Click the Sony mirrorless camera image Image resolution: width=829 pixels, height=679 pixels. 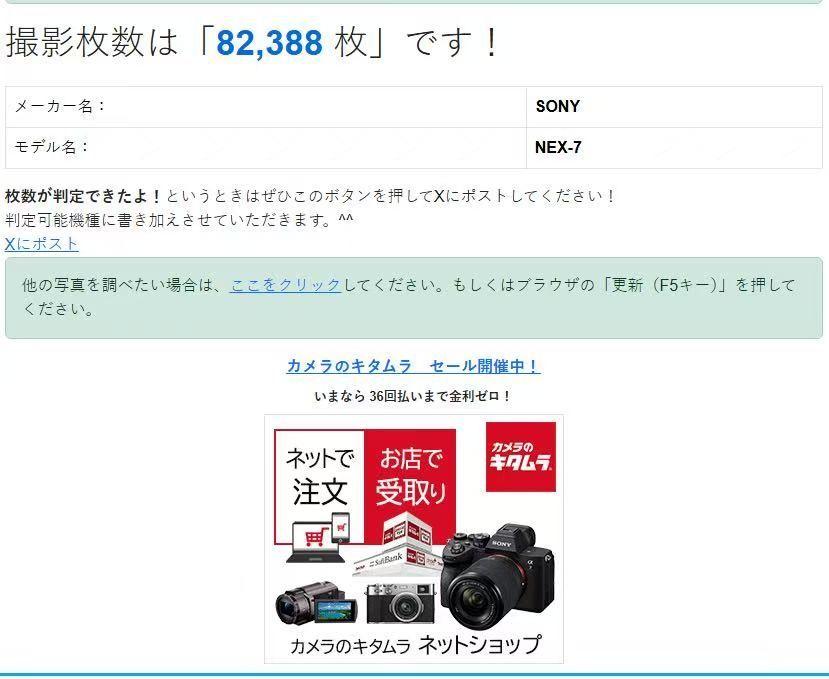[497, 576]
